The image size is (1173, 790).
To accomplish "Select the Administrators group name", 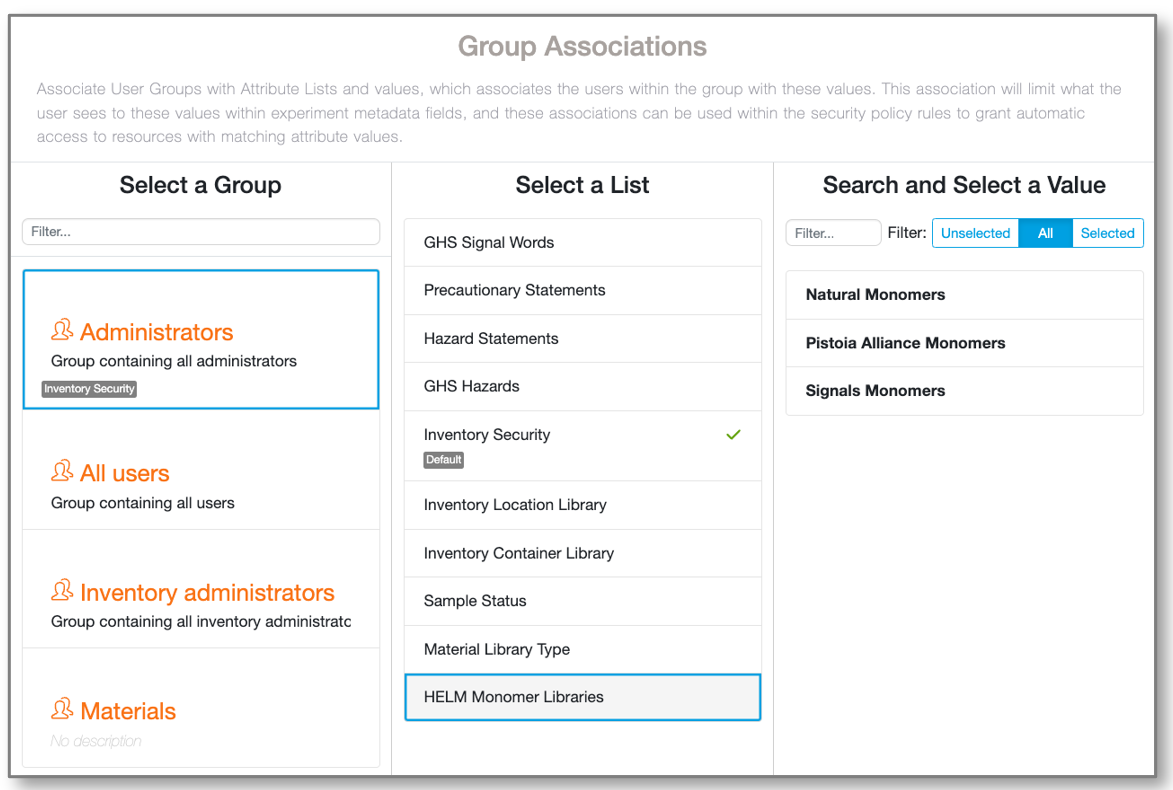I will click(x=156, y=332).
